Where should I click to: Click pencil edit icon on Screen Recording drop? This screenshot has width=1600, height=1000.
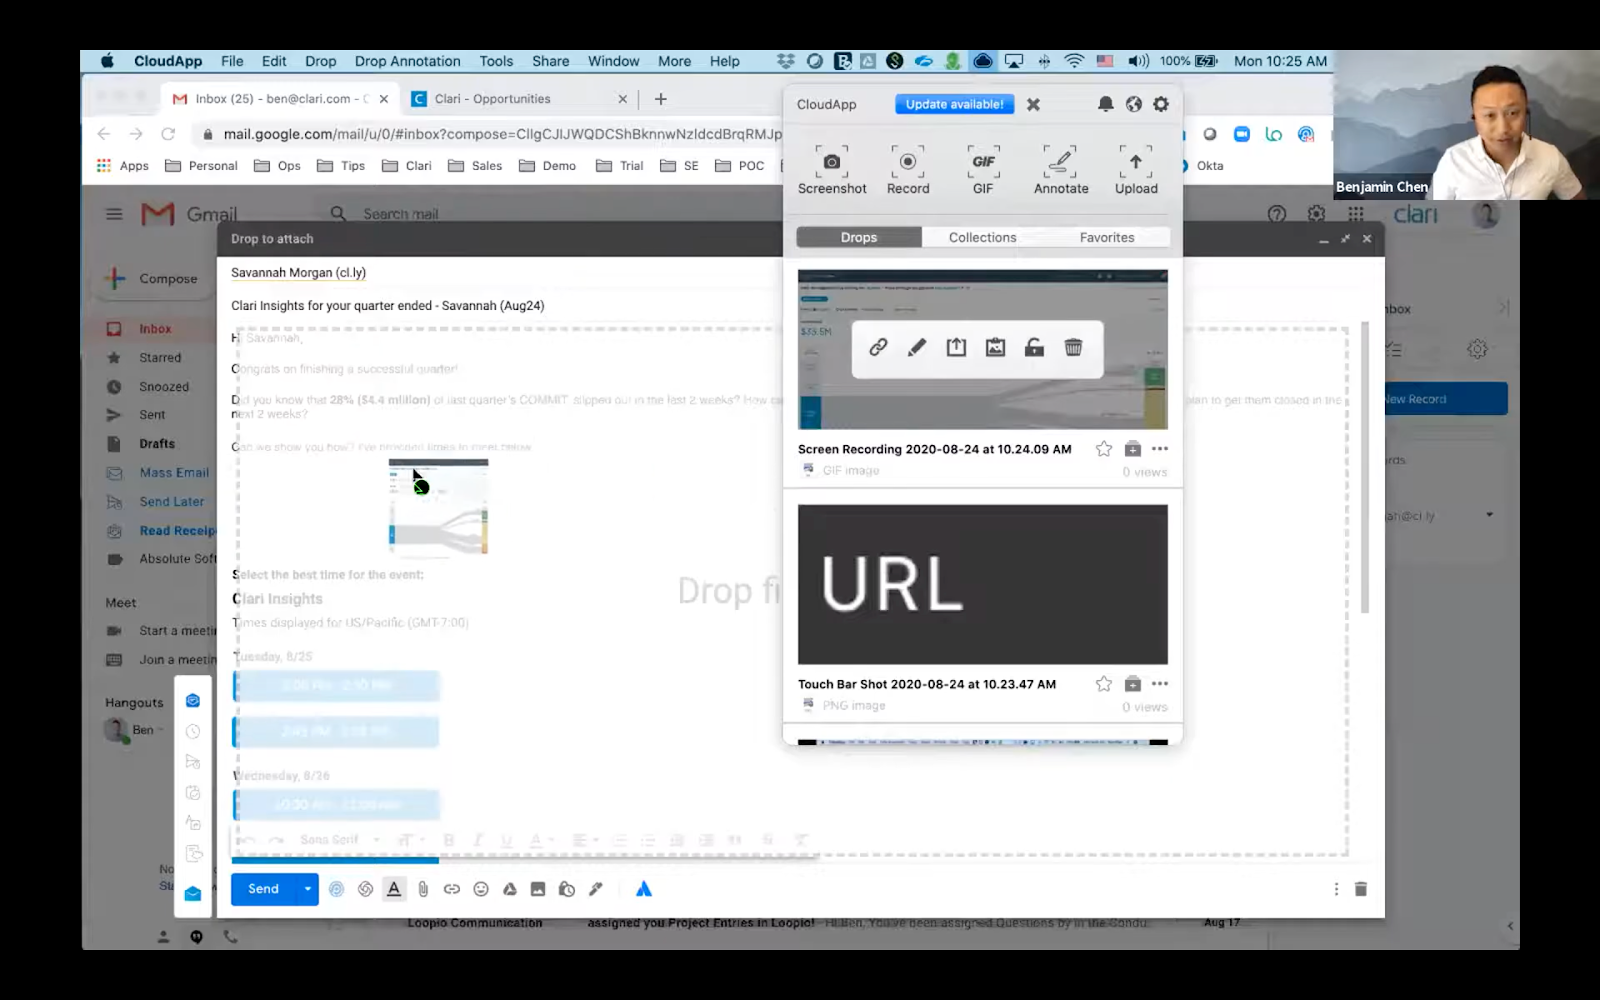917,347
